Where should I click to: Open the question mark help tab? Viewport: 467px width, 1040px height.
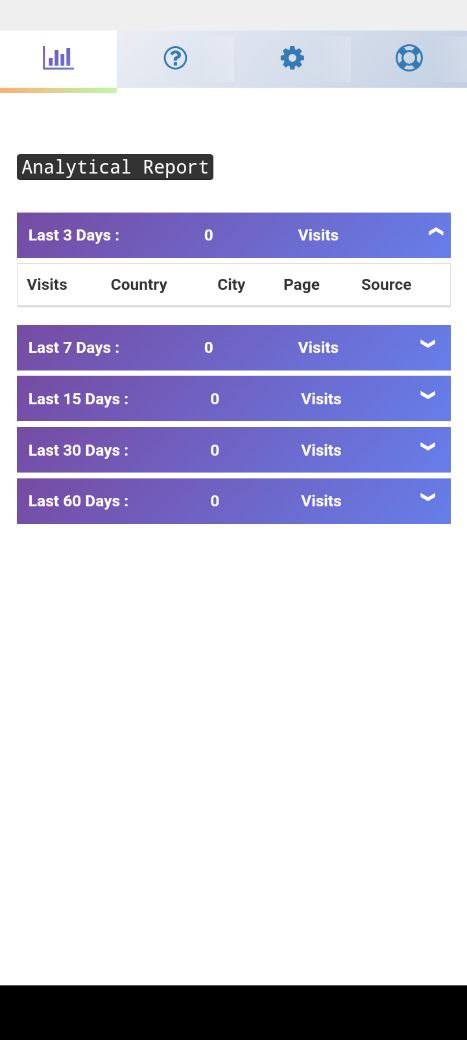pyautogui.click(x=175, y=58)
